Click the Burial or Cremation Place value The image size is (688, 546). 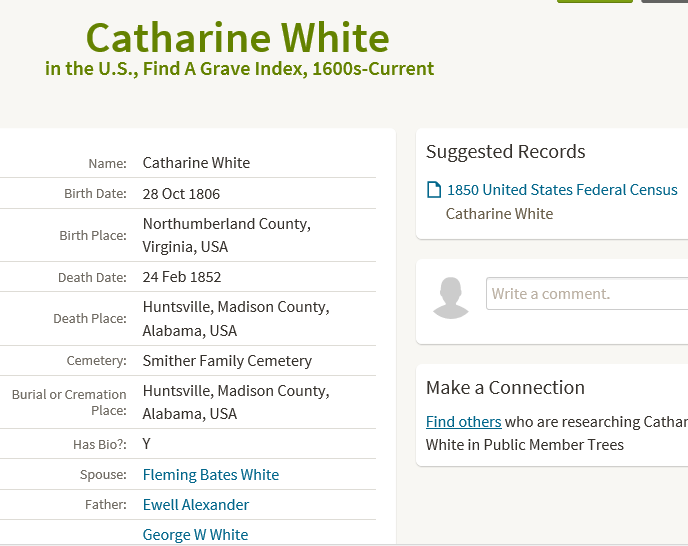point(236,402)
